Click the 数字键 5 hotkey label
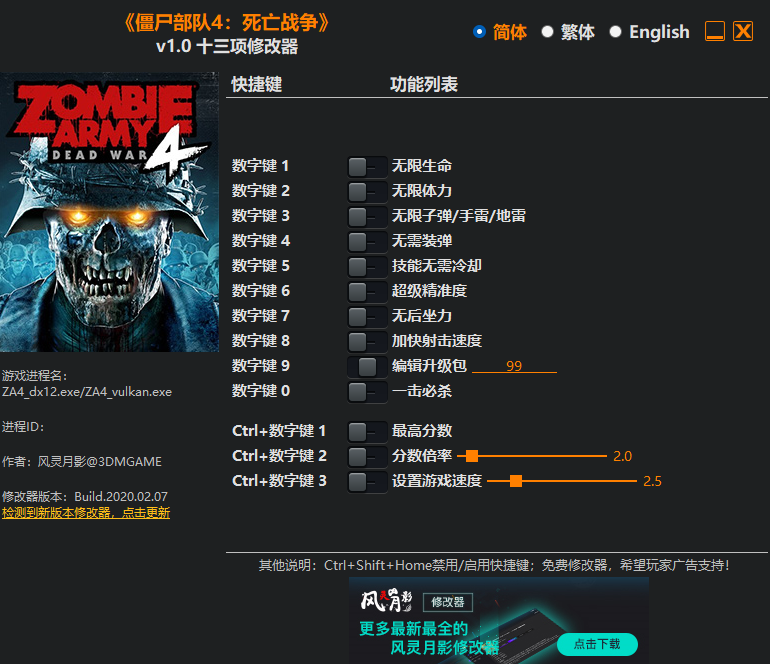The width and height of the screenshot is (770, 664). [x=261, y=266]
